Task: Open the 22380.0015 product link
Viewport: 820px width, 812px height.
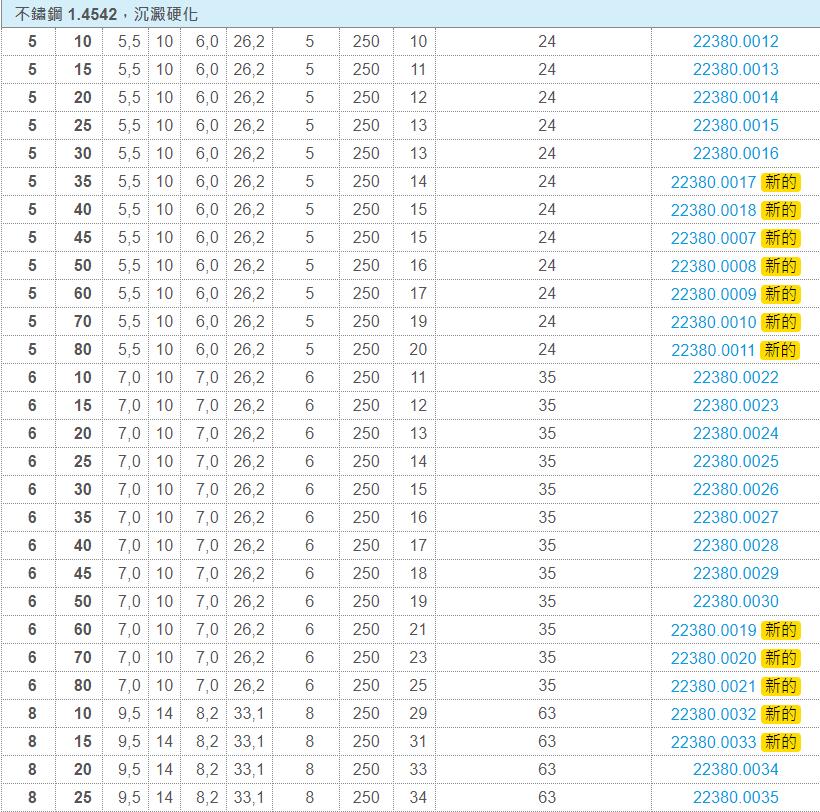Action: [735, 125]
